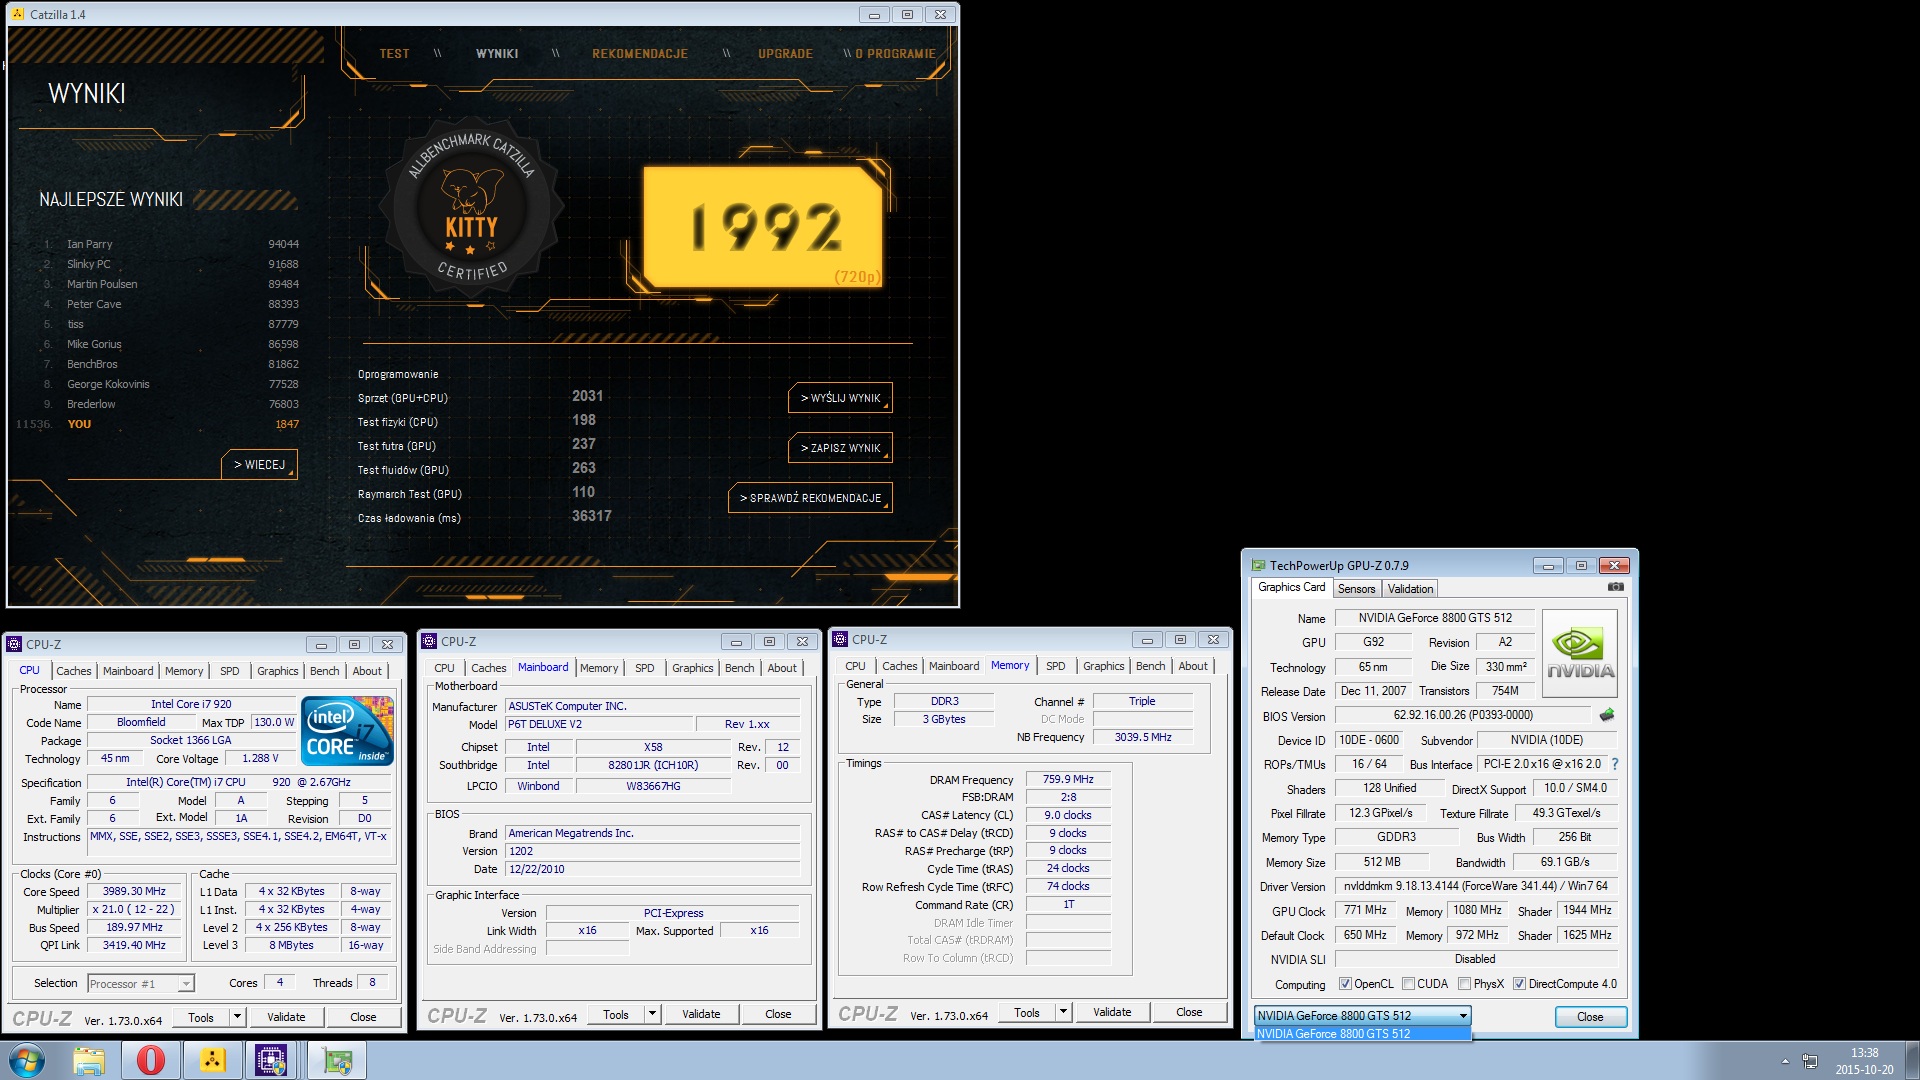Click the Kitty Certified badge in Catzilla

[472, 207]
